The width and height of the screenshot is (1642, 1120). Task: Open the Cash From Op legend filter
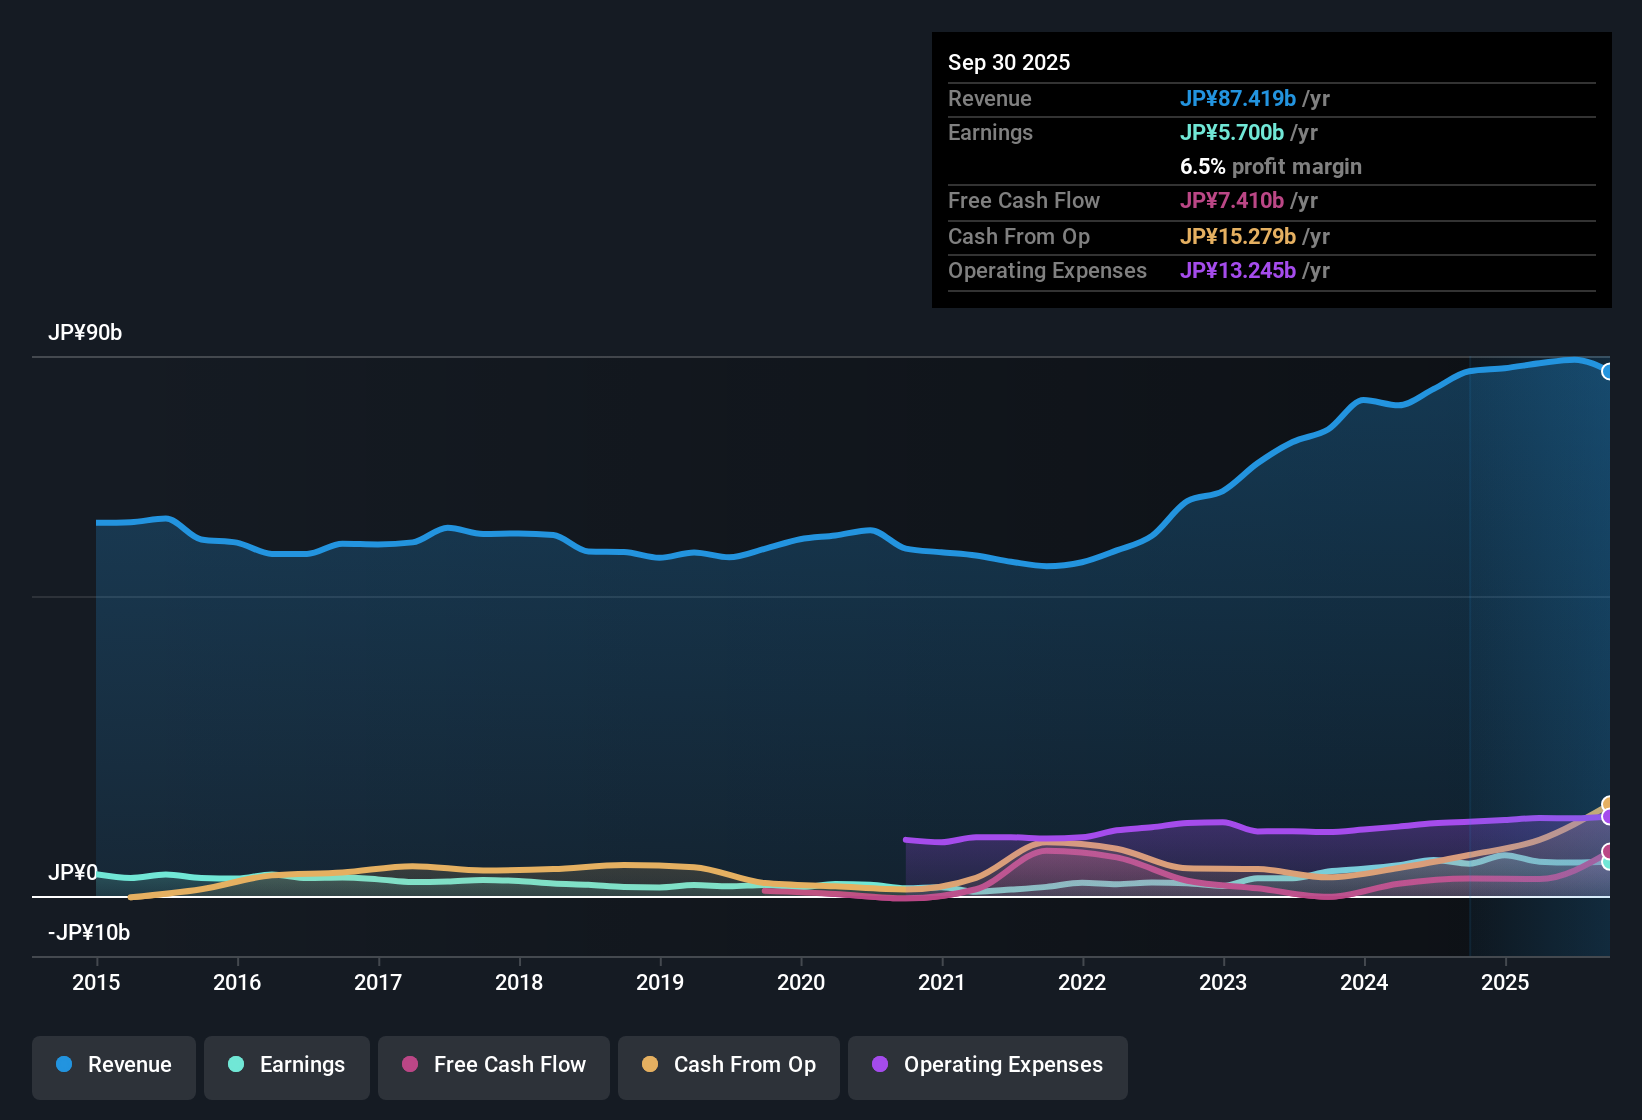(728, 1065)
